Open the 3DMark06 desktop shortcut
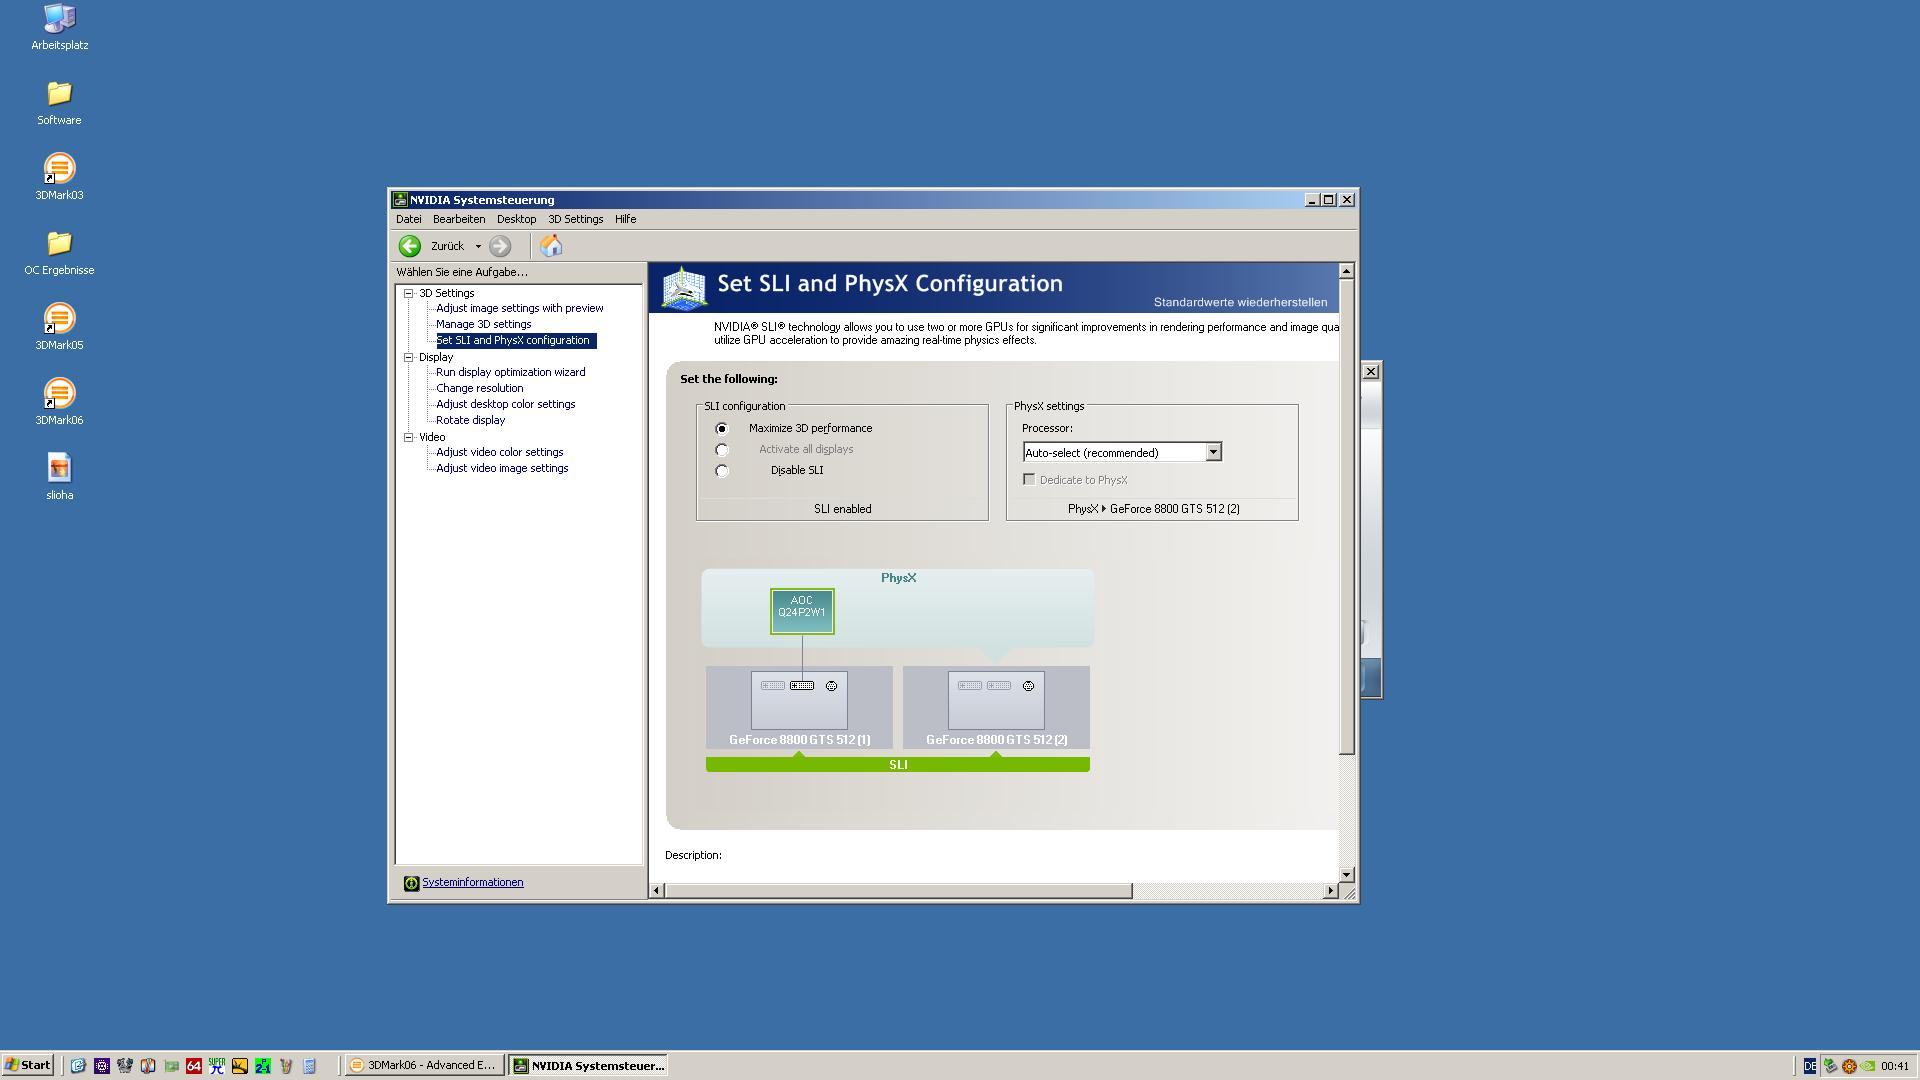1920x1080 pixels. point(59,394)
